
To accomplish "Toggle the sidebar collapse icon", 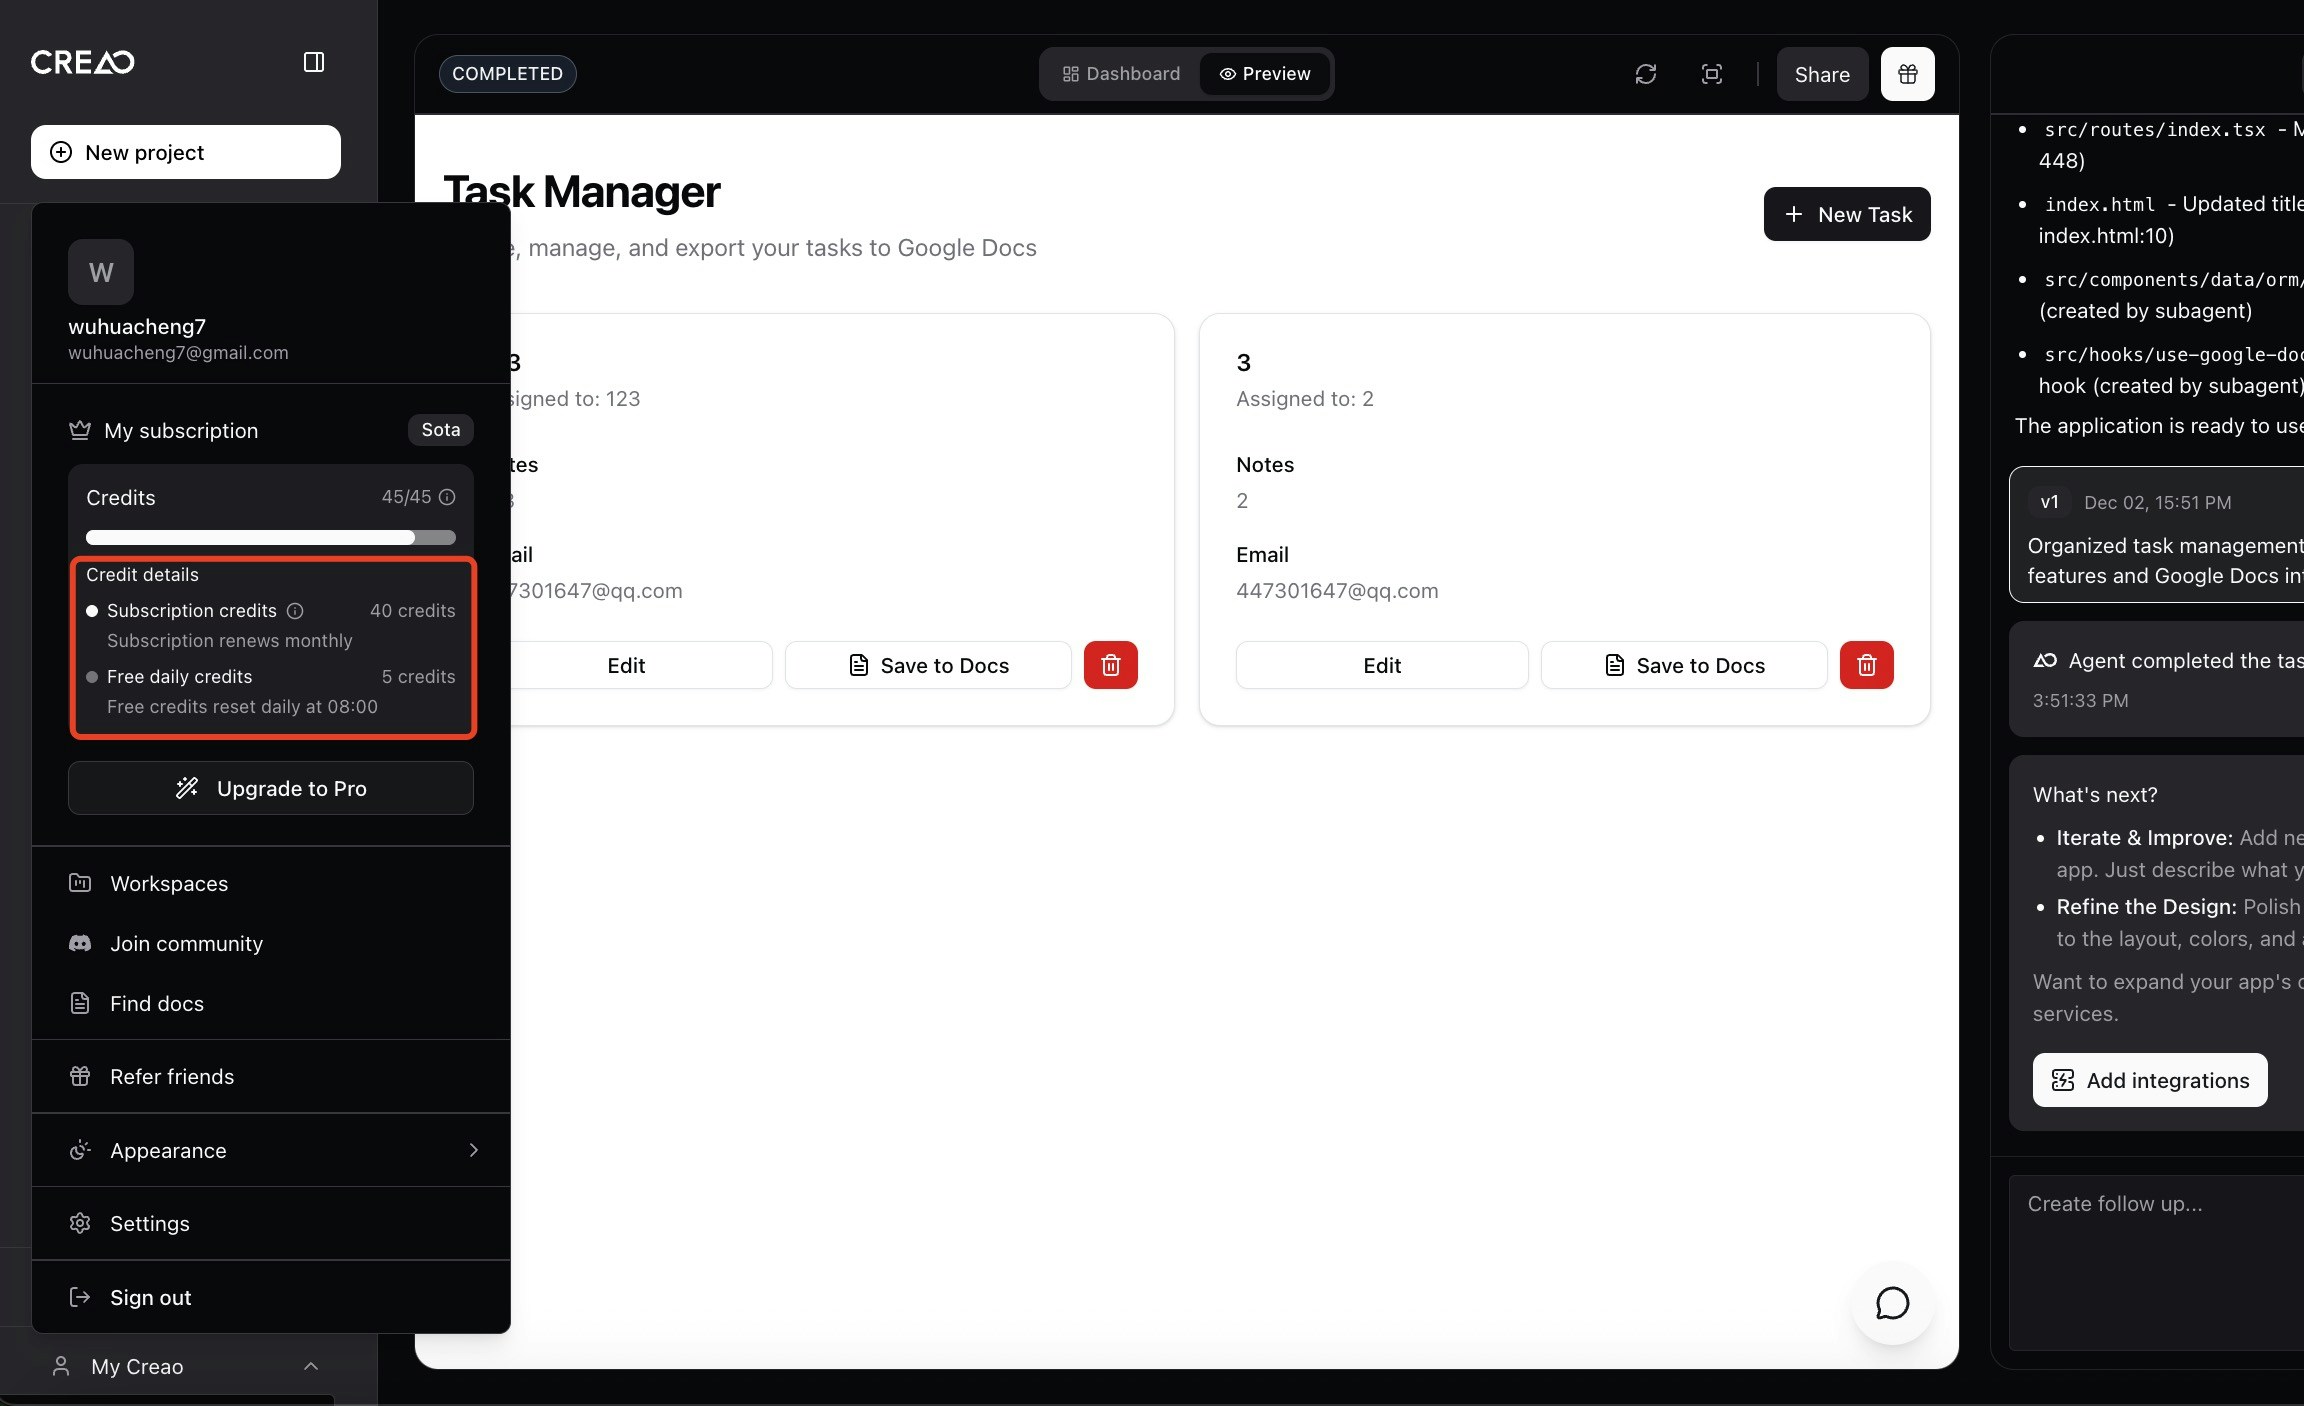I will [313, 62].
